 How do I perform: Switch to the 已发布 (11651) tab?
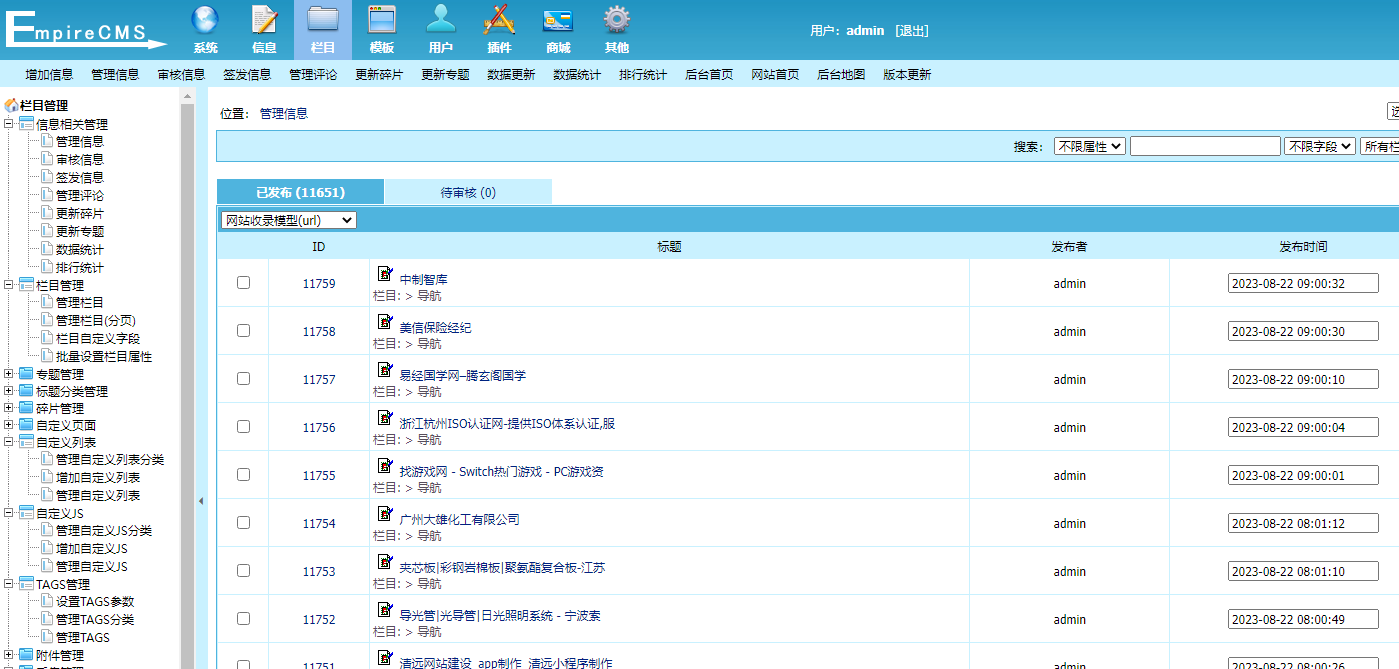[x=300, y=192]
